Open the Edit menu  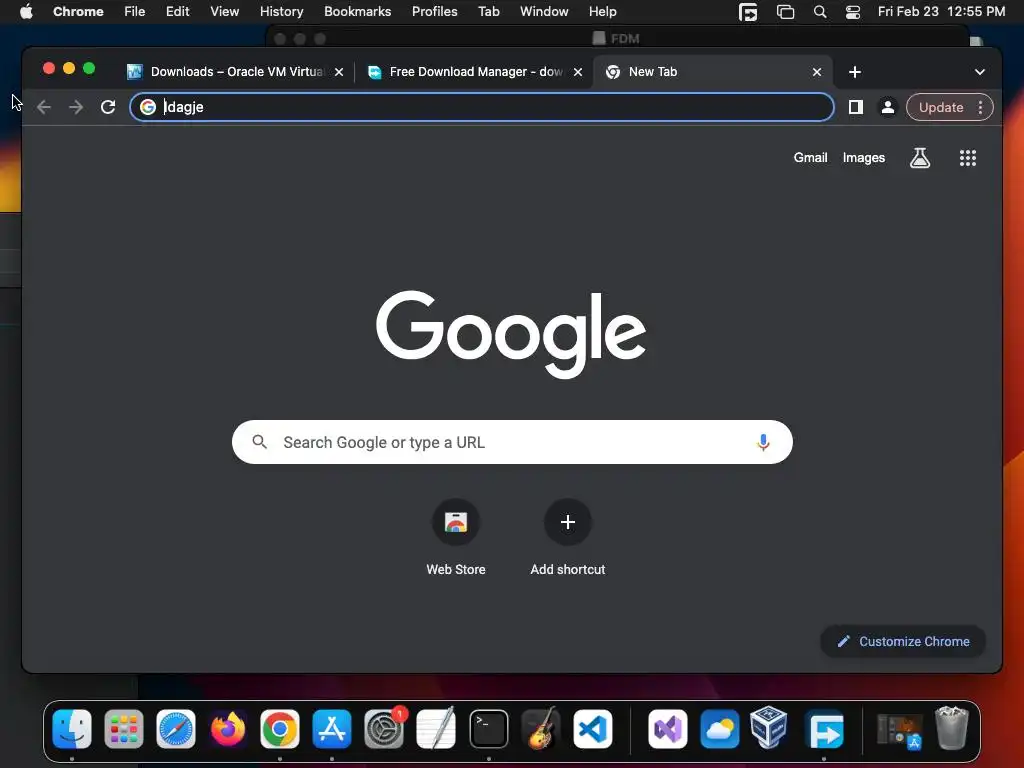click(x=177, y=12)
